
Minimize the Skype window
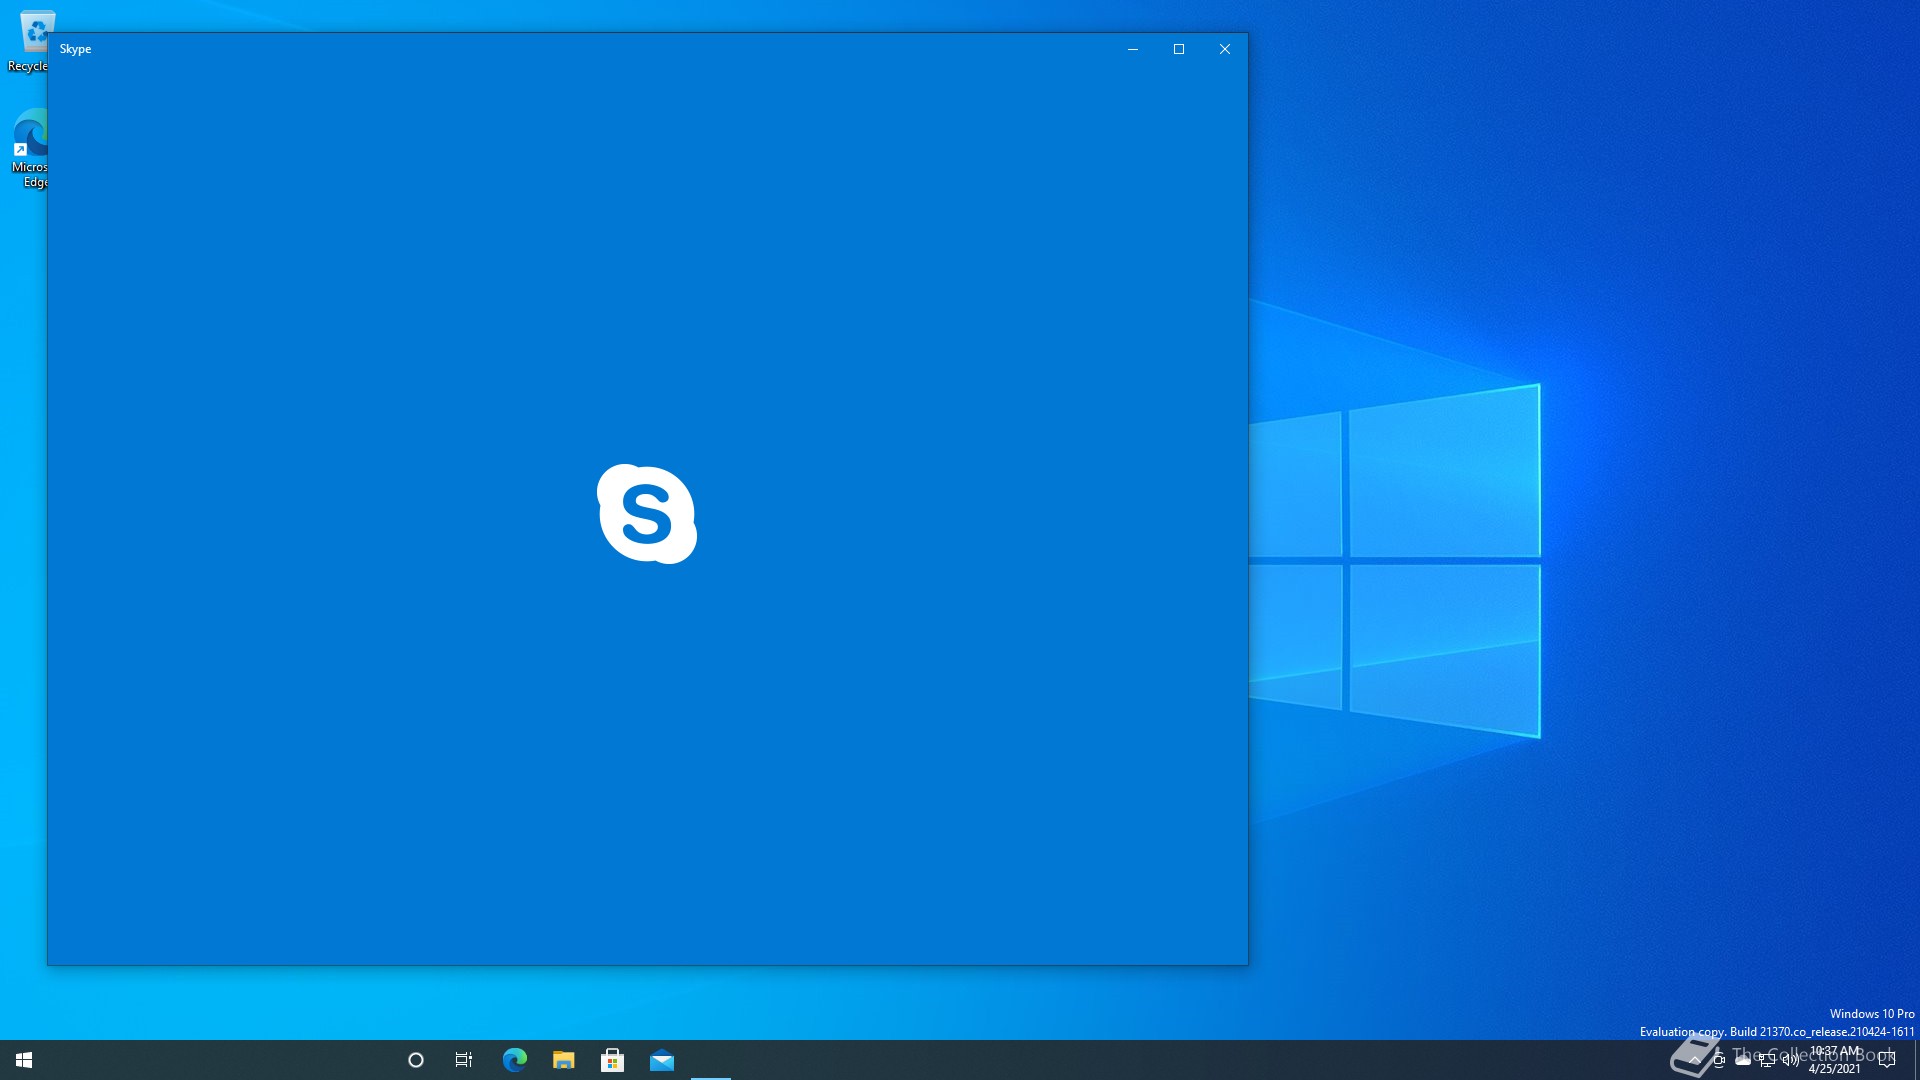[x=1133, y=49]
